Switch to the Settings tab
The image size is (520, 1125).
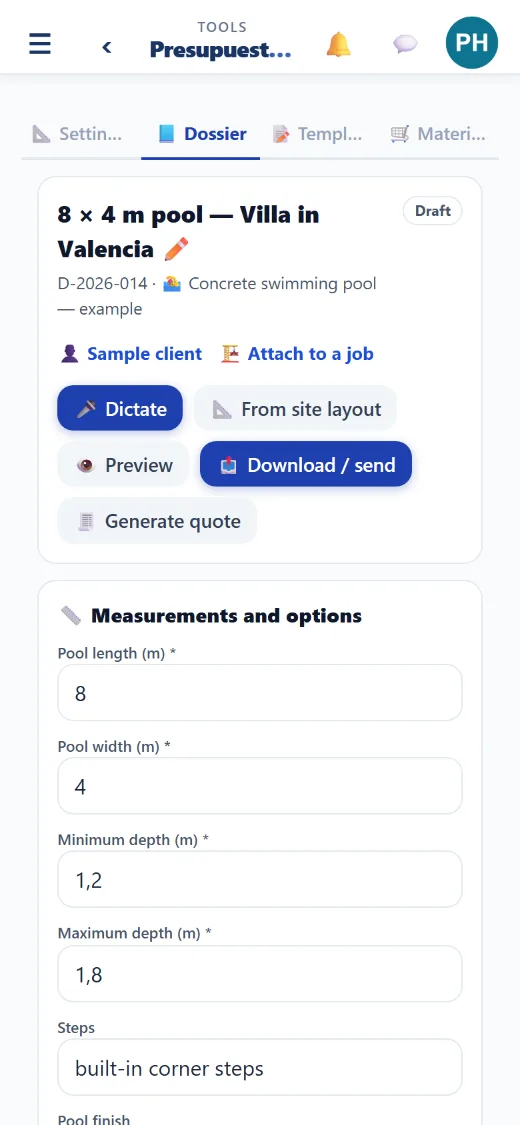(77, 133)
